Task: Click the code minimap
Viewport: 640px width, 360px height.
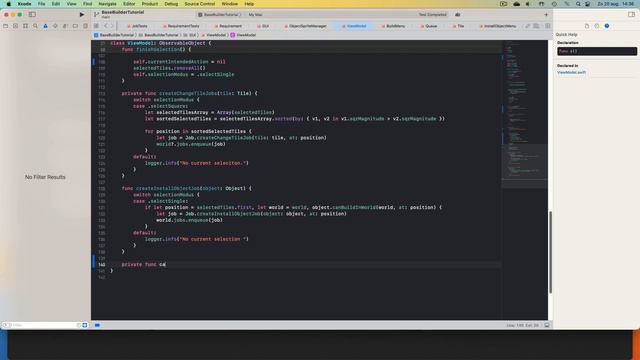Action: [x=524, y=114]
